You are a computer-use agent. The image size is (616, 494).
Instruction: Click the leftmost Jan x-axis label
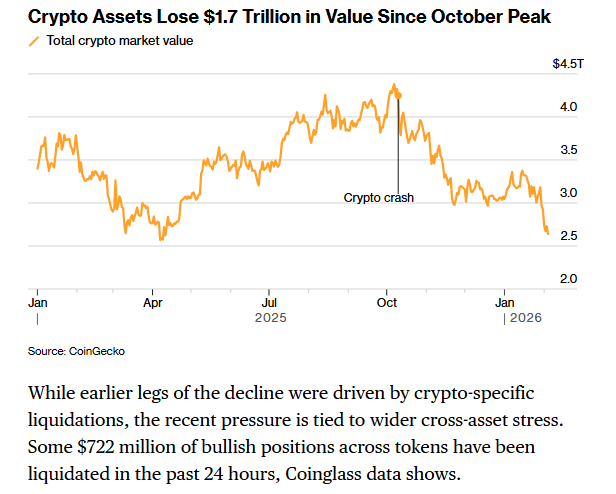(x=37, y=301)
